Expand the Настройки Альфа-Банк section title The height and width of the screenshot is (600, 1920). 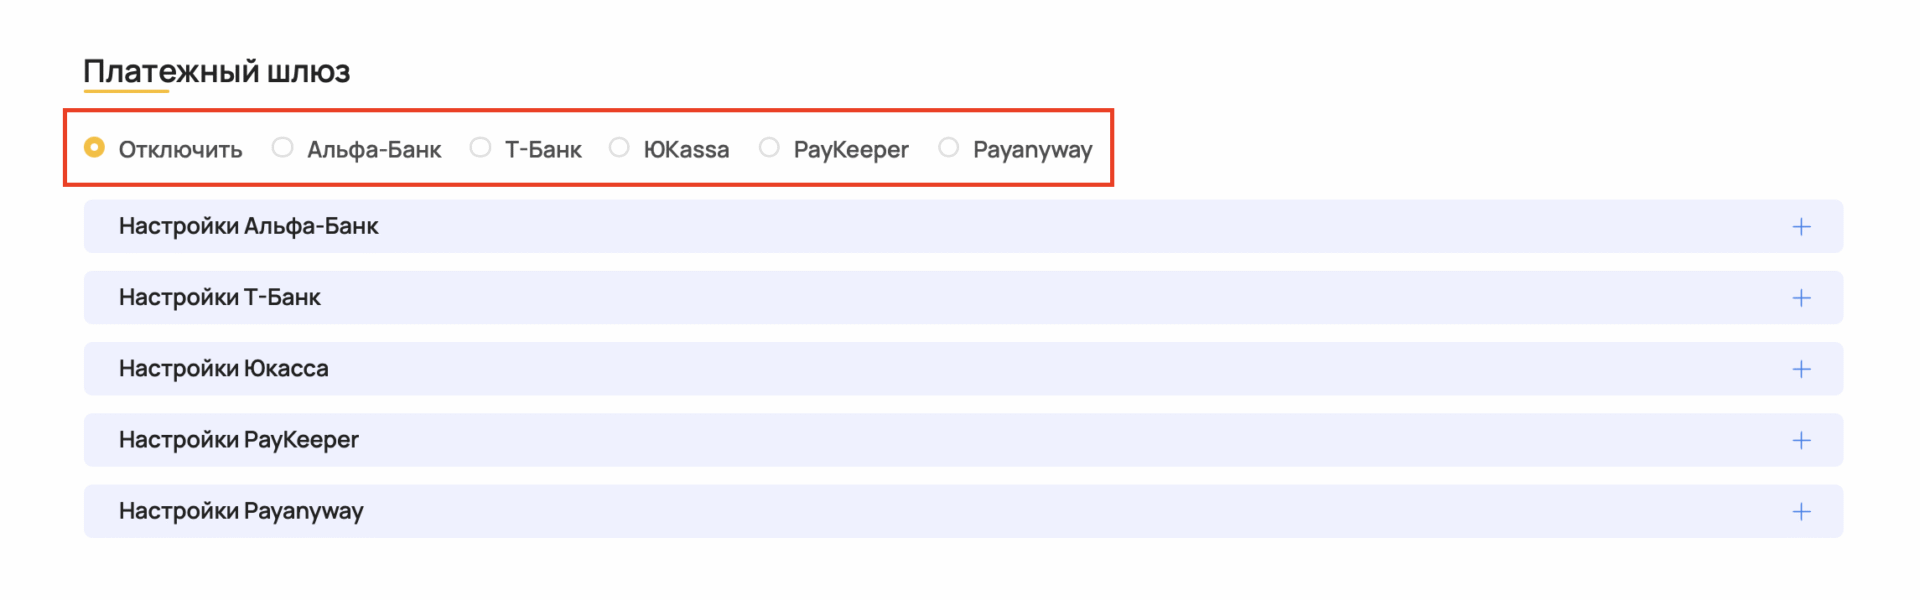(248, 226)
